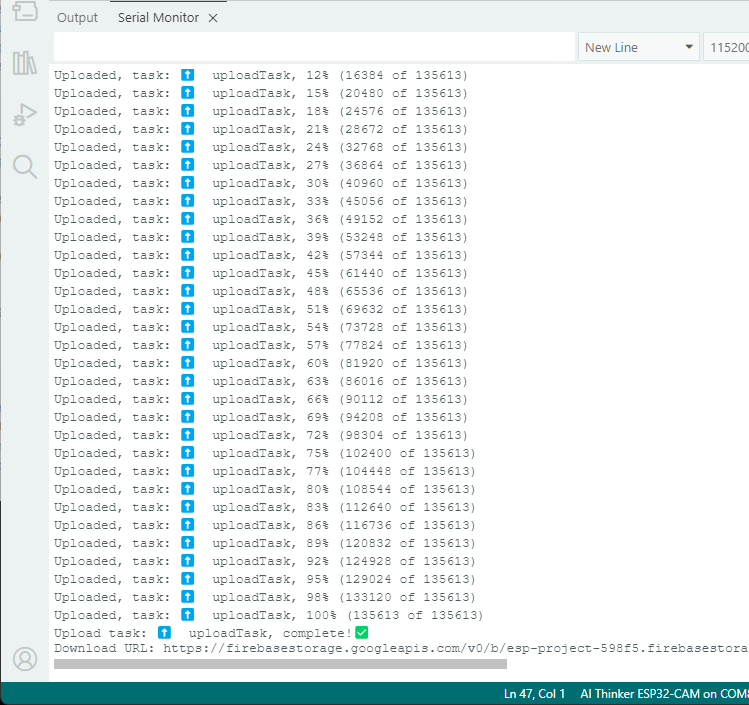The image size is (749, 705).
Task: Click the green checkmark after 'complete!'
Action: point(362,633)
